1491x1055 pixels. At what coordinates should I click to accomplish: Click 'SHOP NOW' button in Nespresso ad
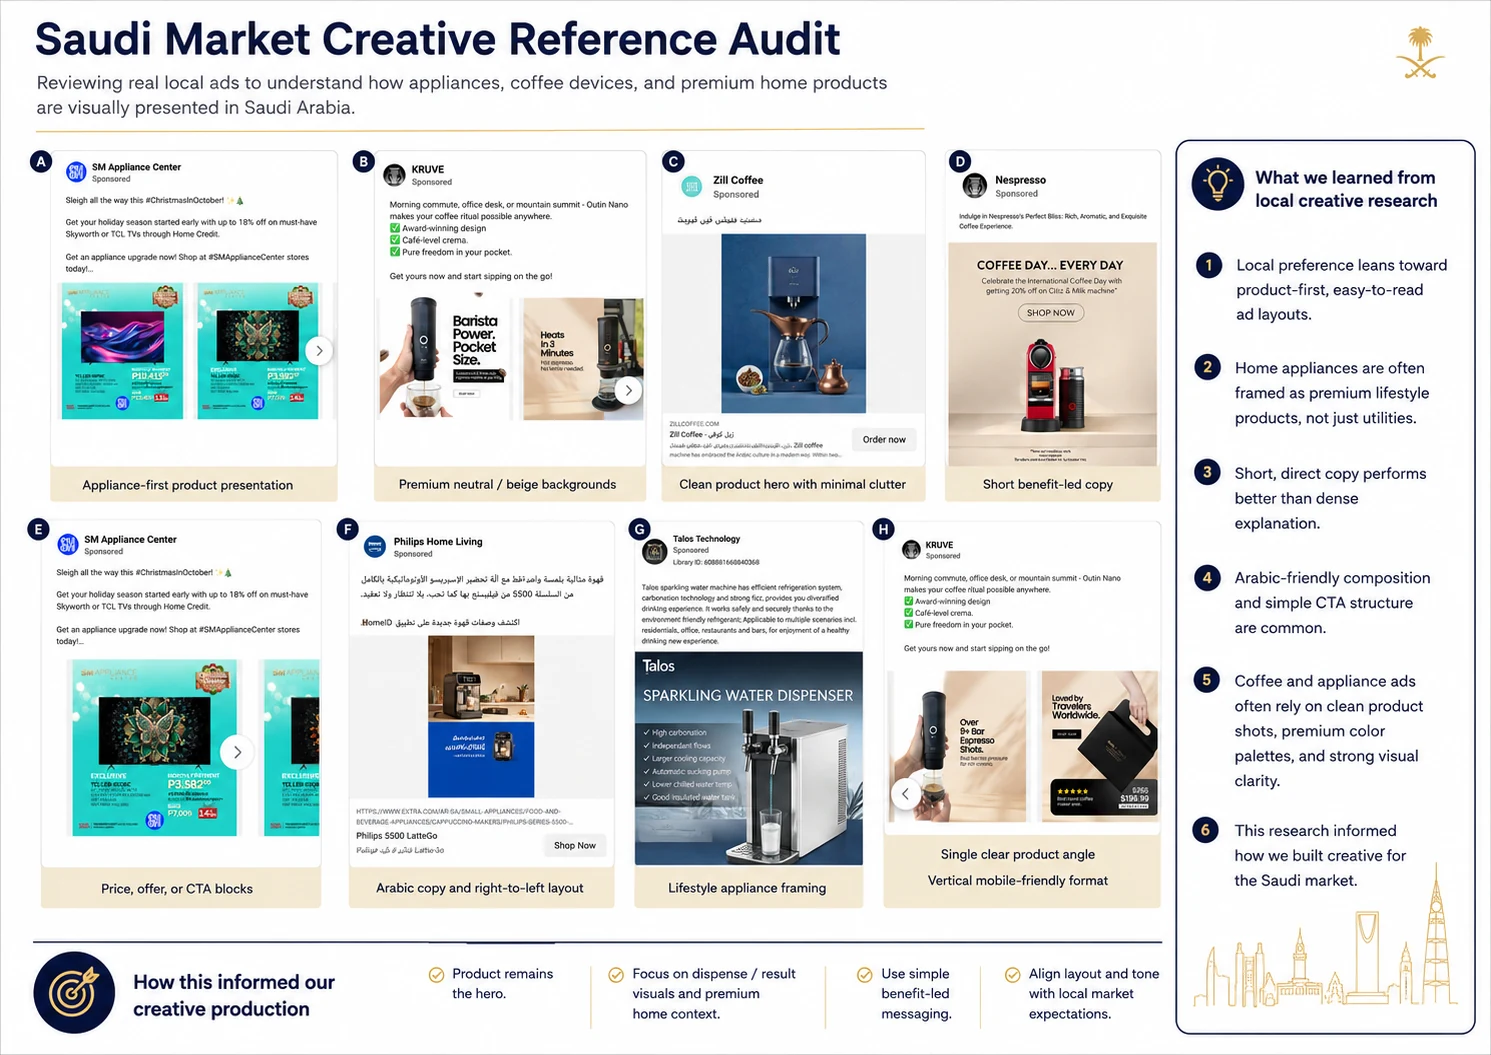[x=1050, y=313]
